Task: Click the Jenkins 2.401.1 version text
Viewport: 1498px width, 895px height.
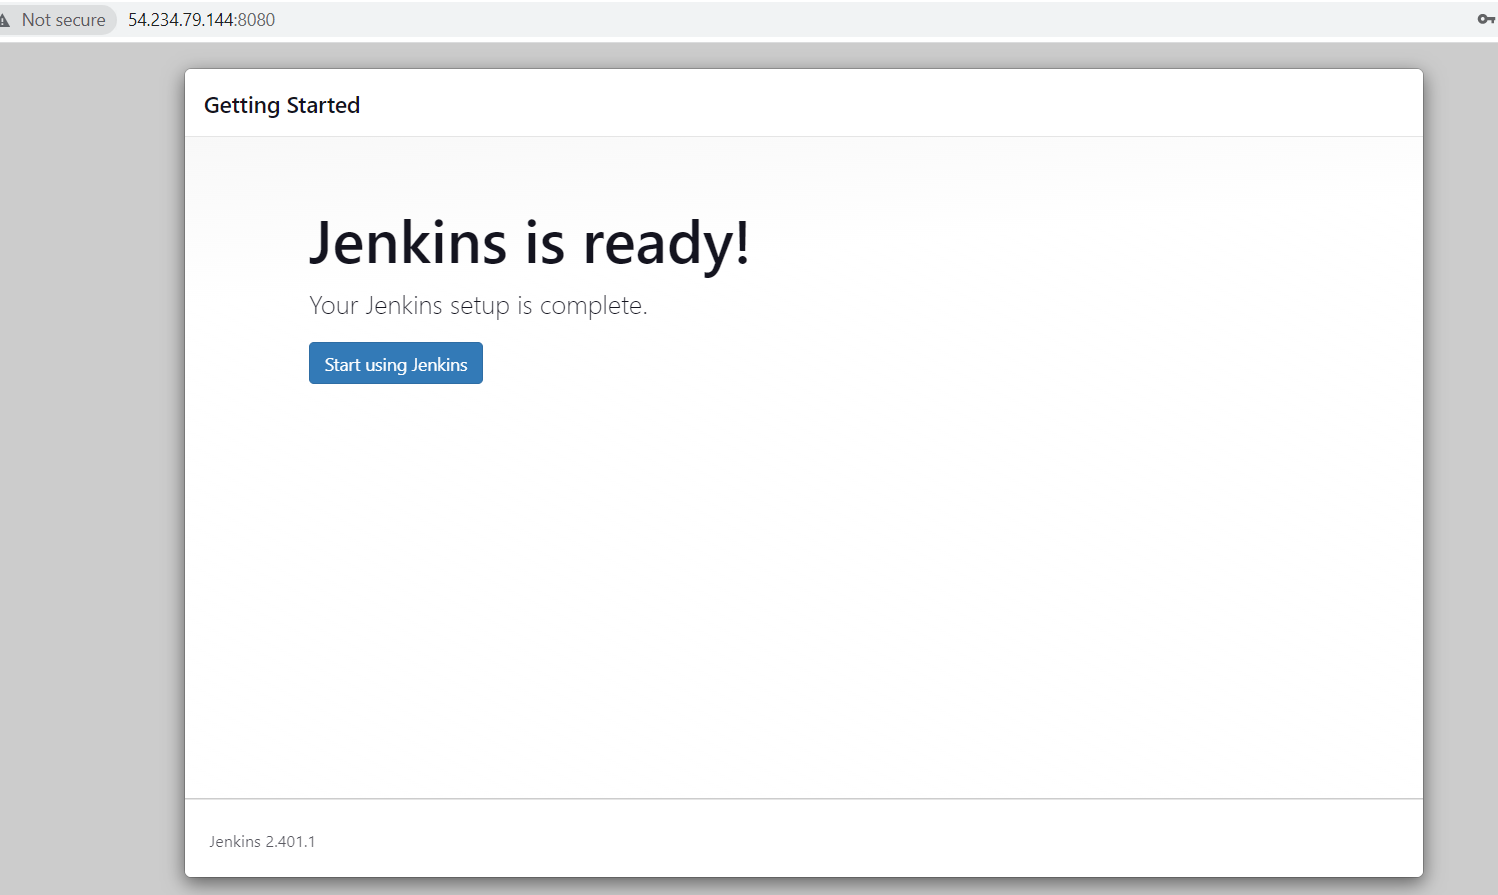Action: (262, 841)
